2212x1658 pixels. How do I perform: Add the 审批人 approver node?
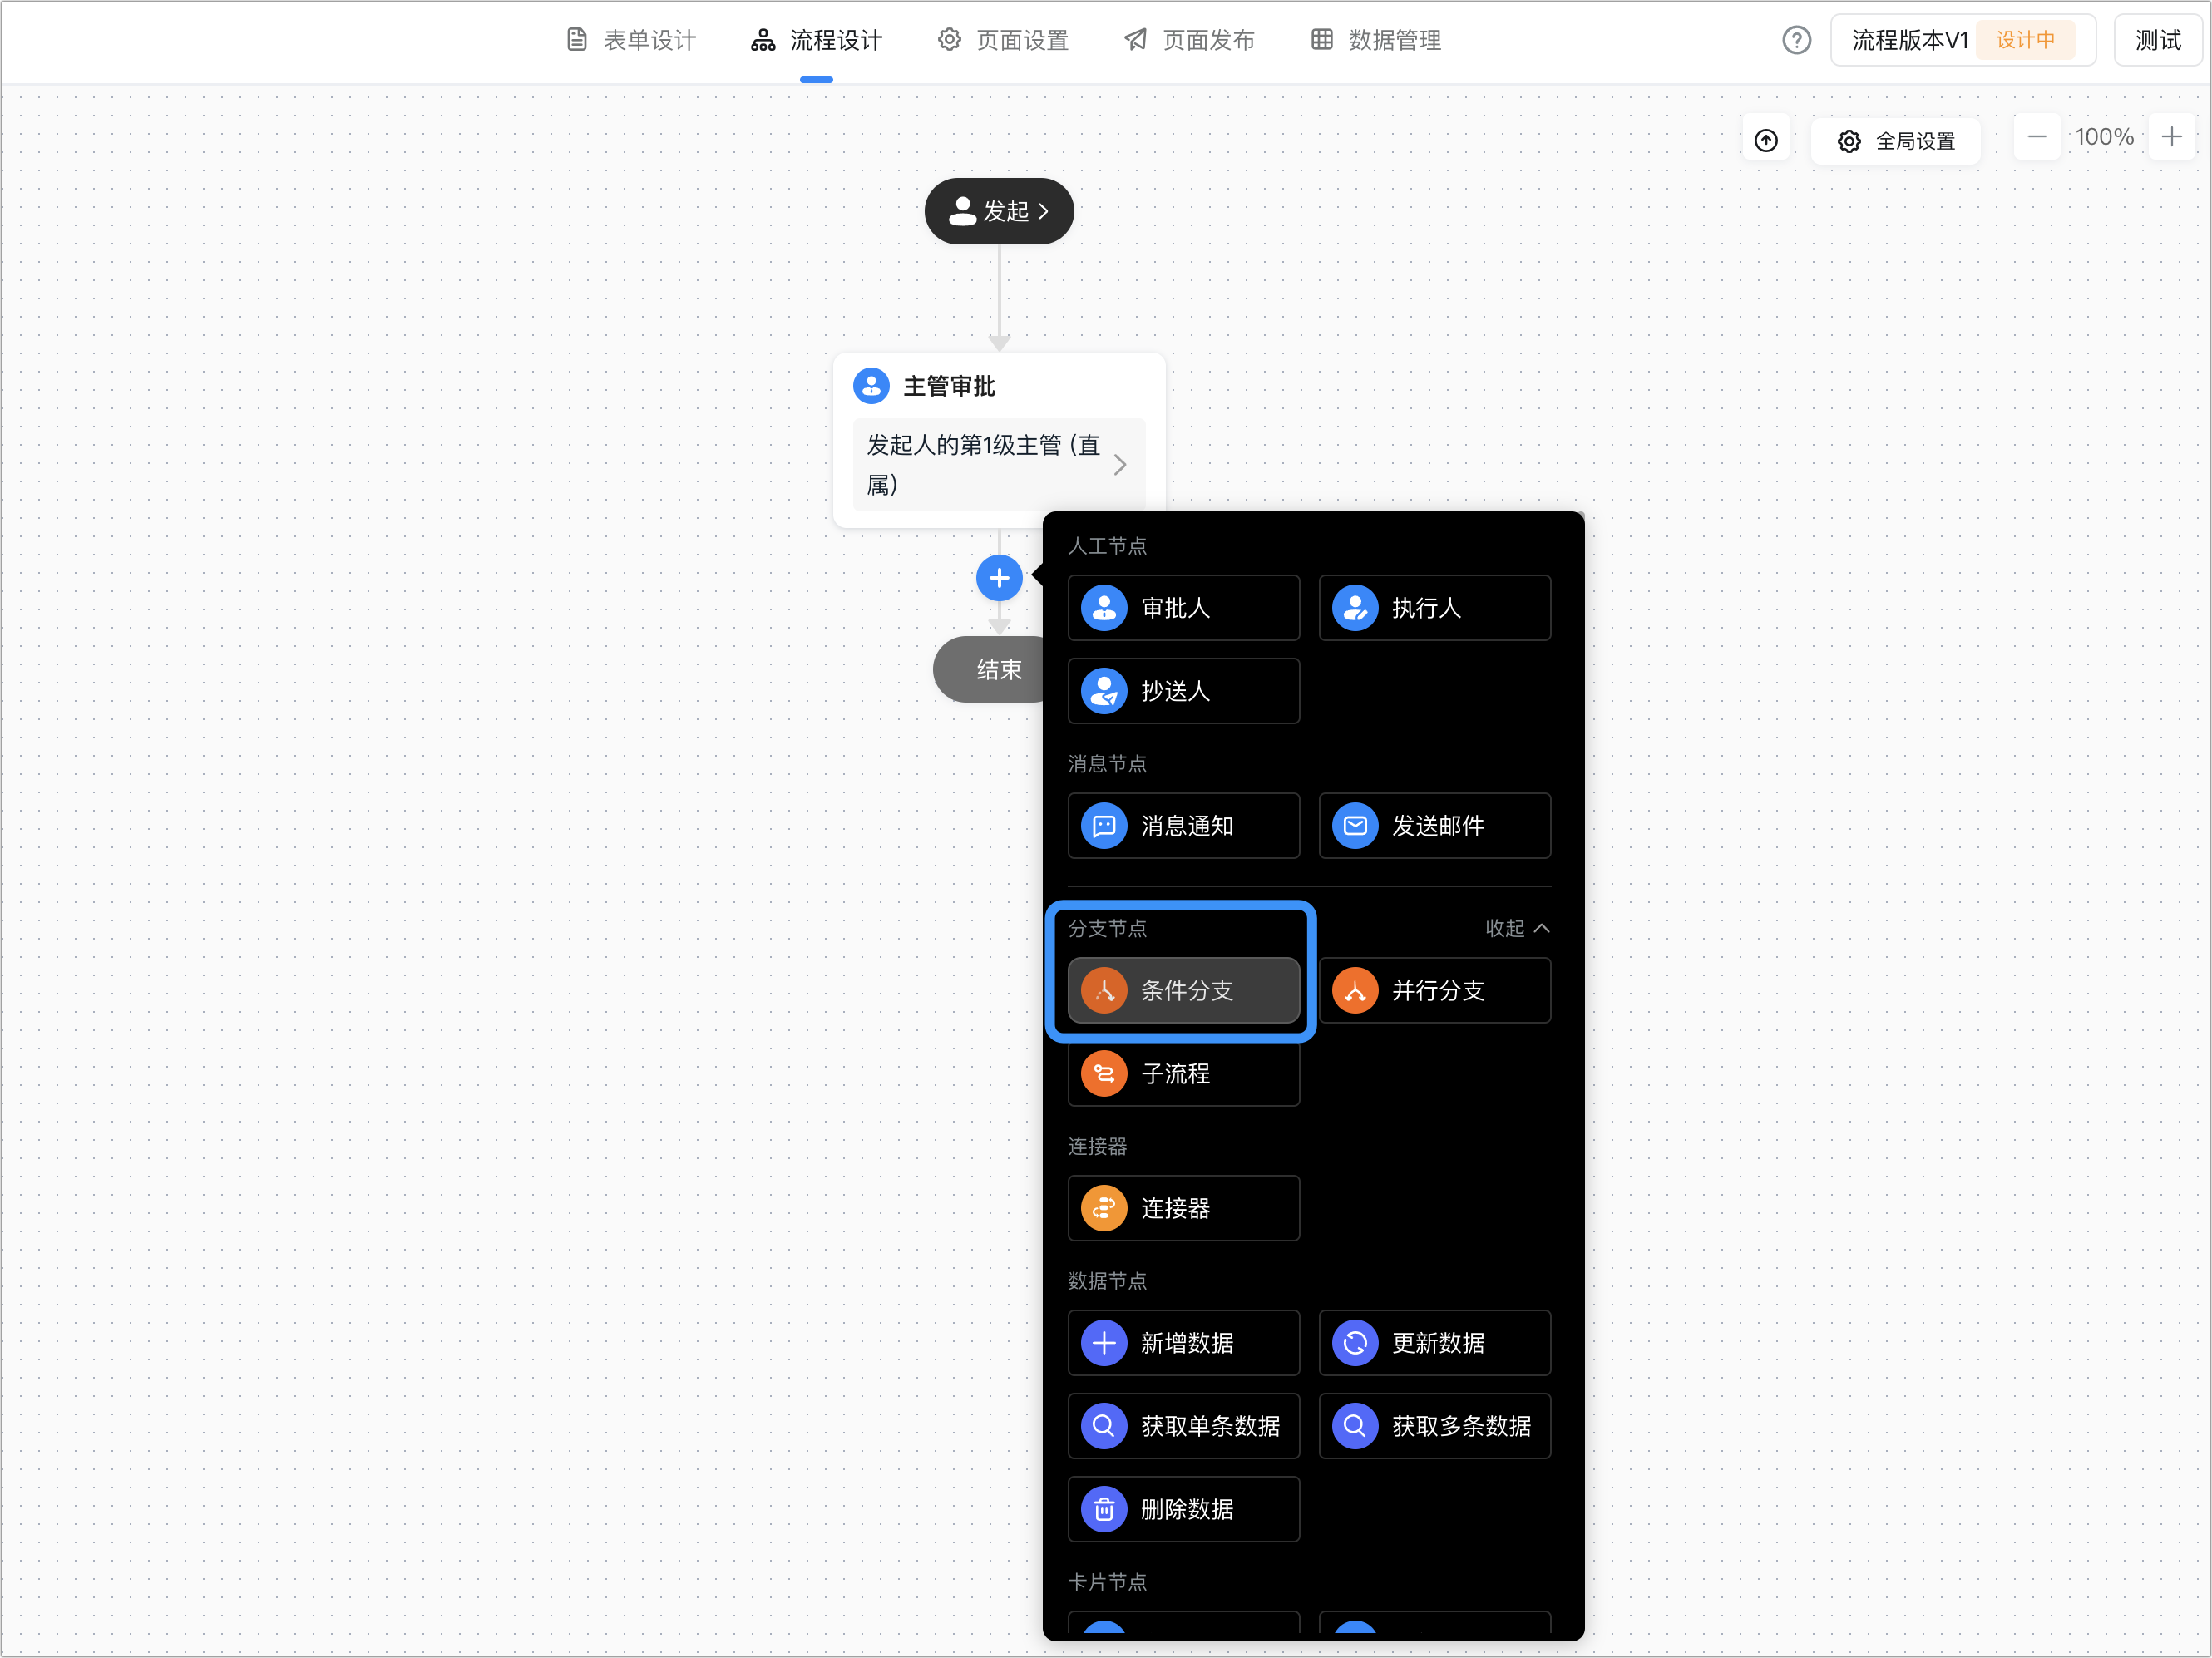(1183, 608)
